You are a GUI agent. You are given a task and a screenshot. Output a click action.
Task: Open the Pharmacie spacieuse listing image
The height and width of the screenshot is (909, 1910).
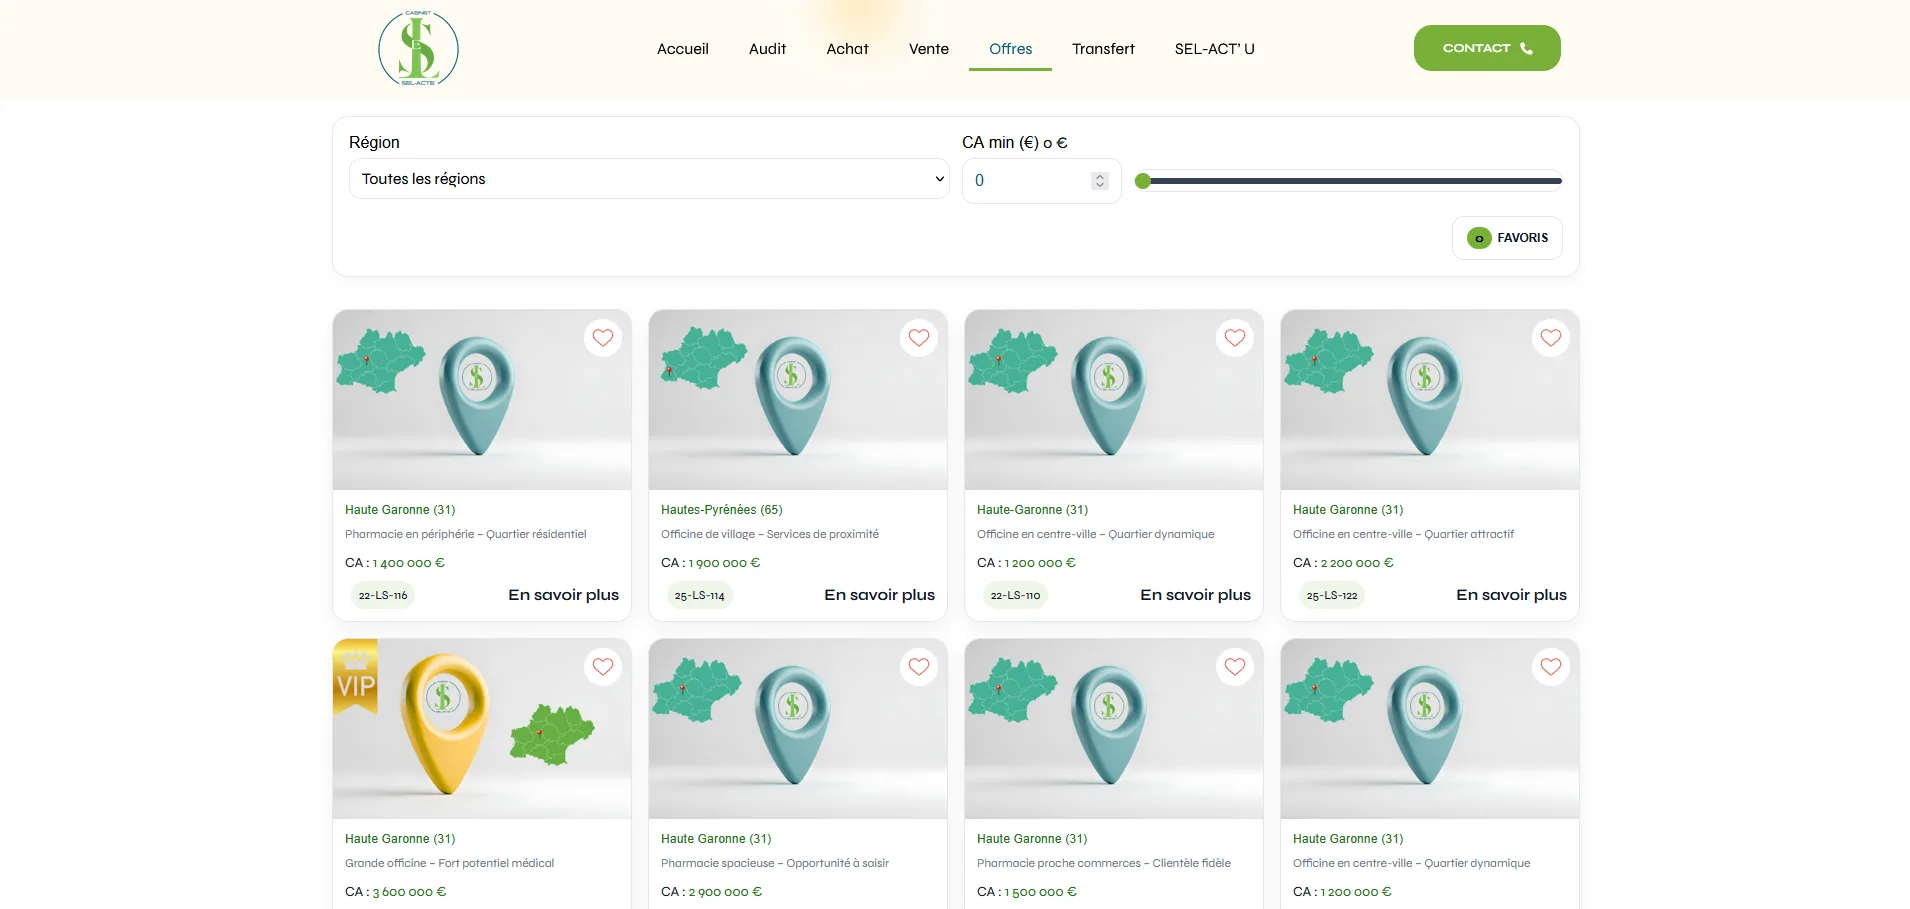click(x=798, y=729)
